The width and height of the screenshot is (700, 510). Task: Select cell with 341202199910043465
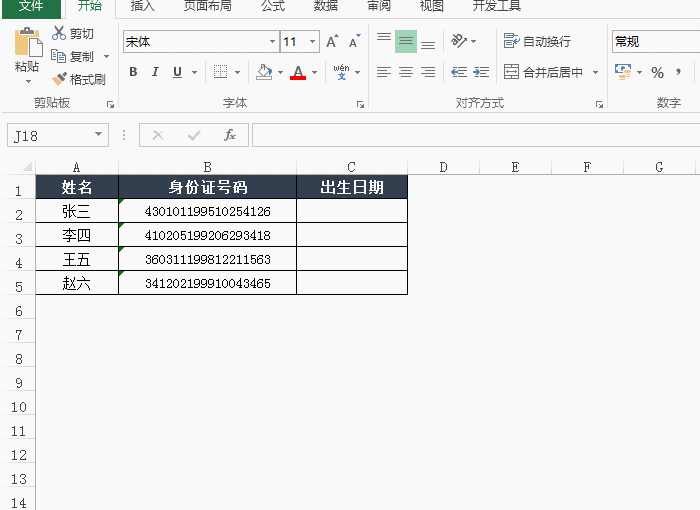click(207, 283)
